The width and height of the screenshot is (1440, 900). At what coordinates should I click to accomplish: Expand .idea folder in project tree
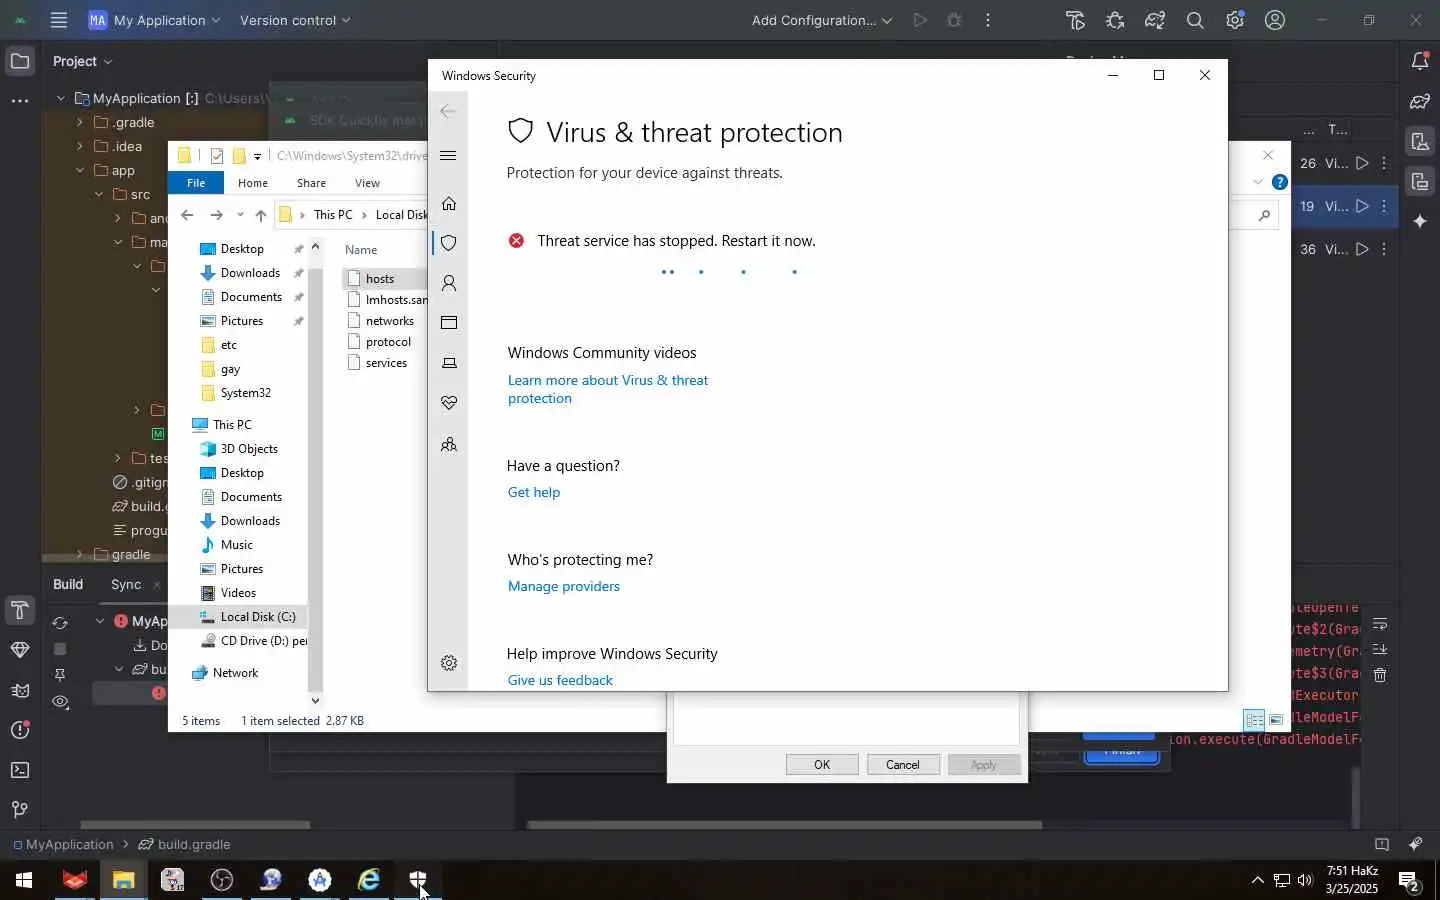80,146
